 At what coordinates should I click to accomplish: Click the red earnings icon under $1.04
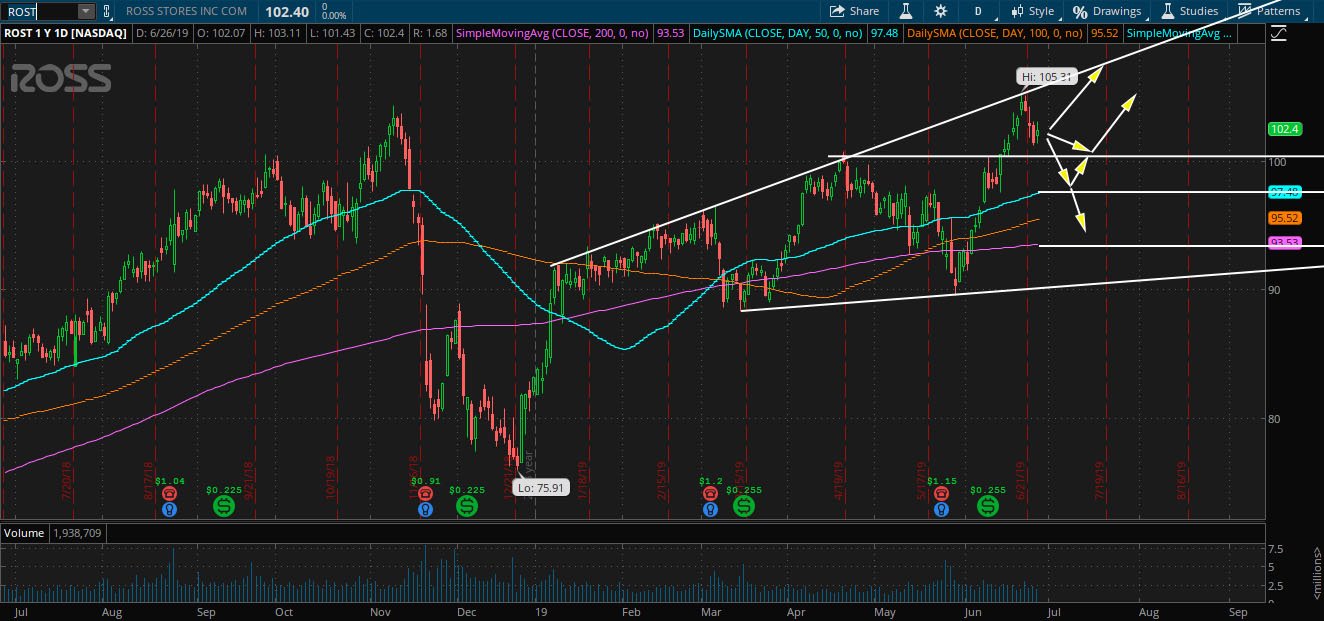[x=168, y=493]
